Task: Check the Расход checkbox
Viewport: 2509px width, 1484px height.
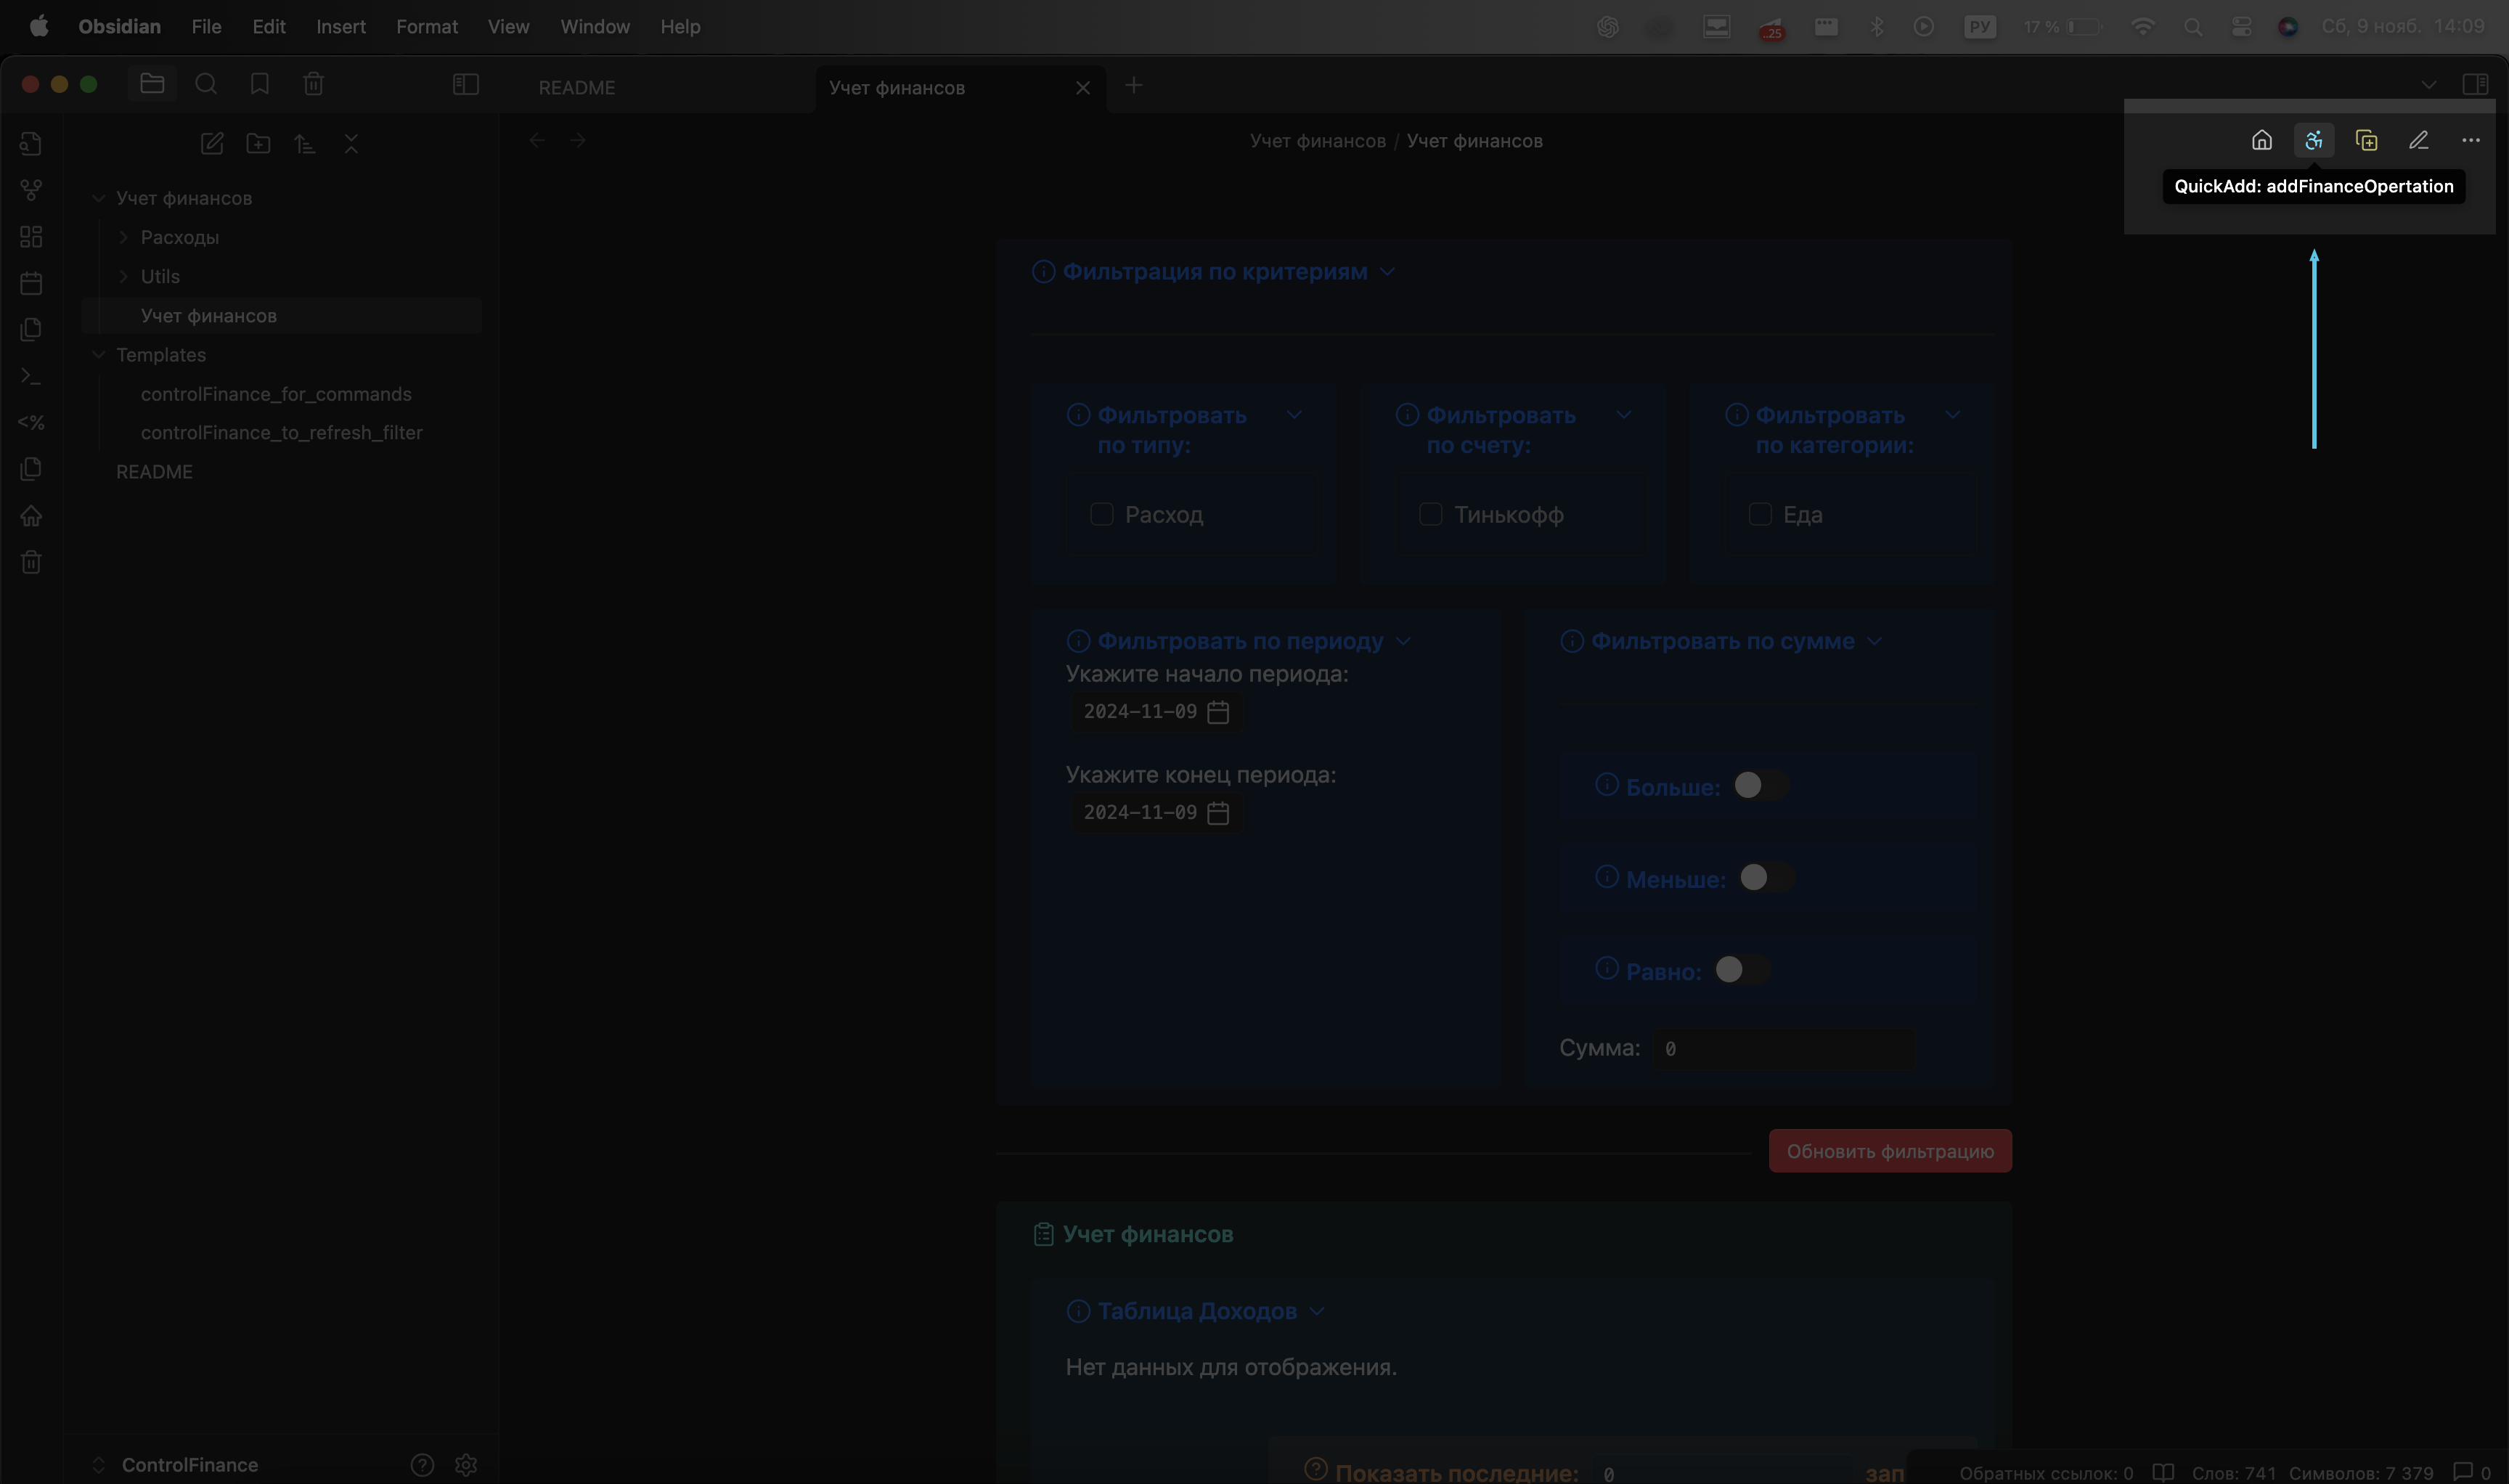Action: click(1101, 515)
